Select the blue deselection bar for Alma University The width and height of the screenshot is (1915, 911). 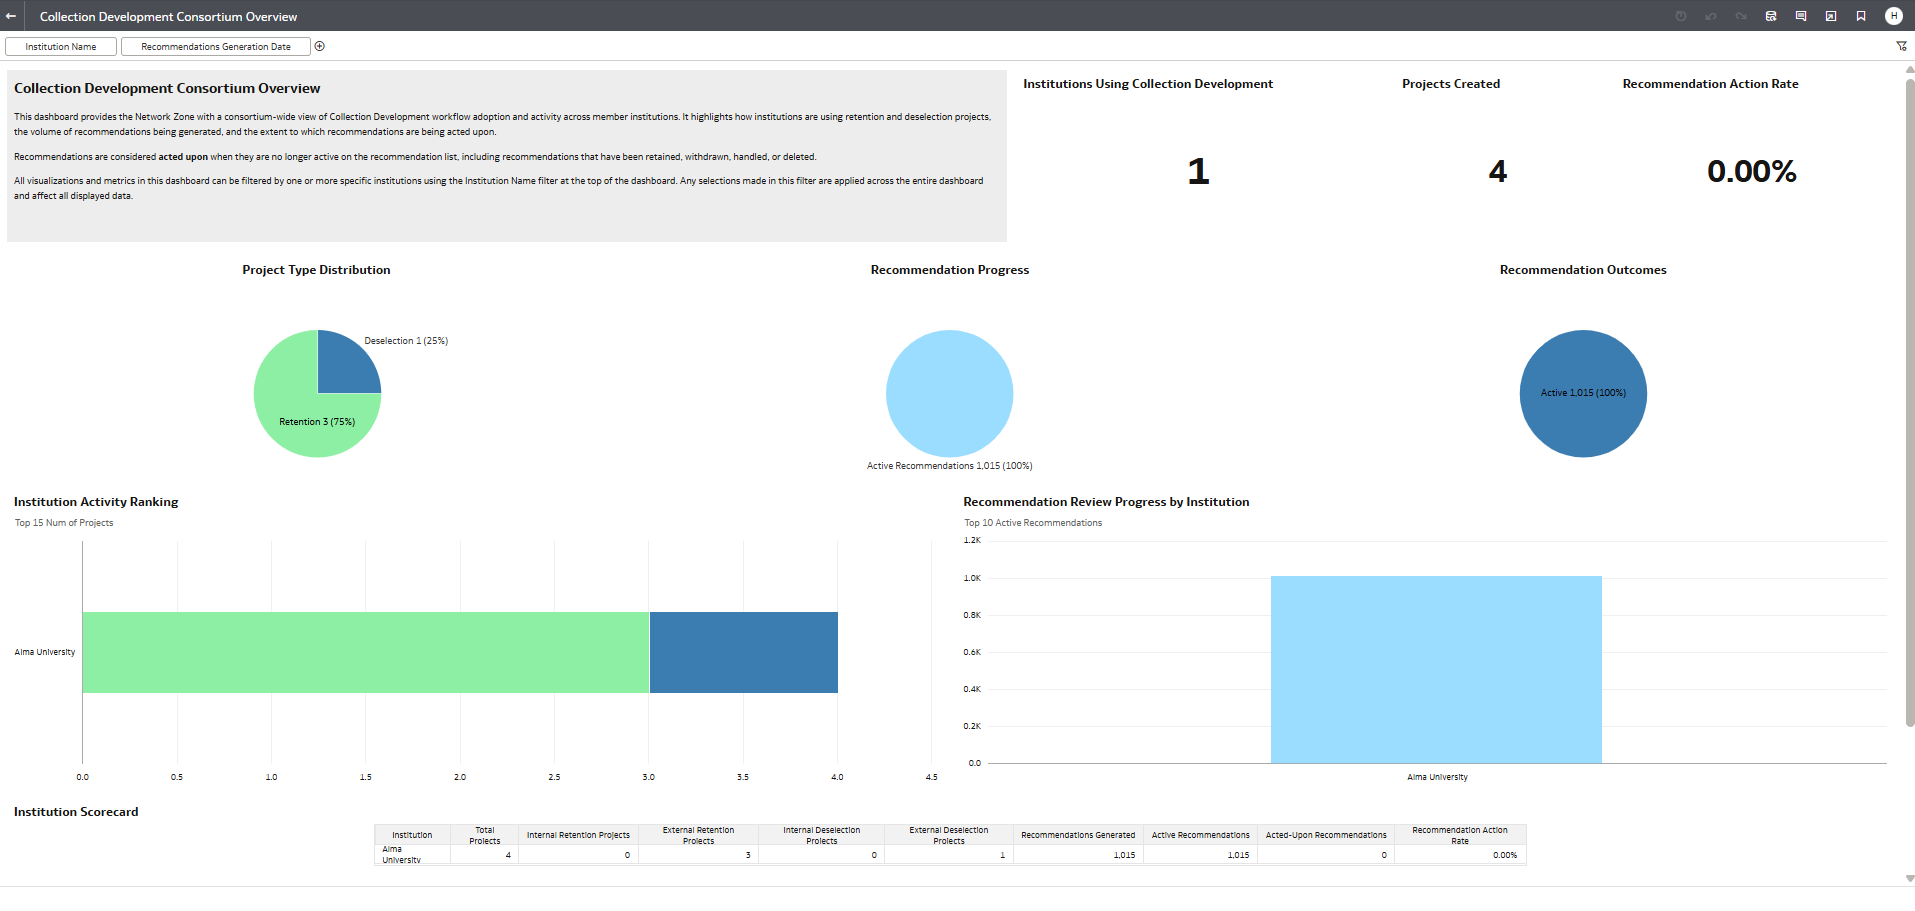[744, 652]
